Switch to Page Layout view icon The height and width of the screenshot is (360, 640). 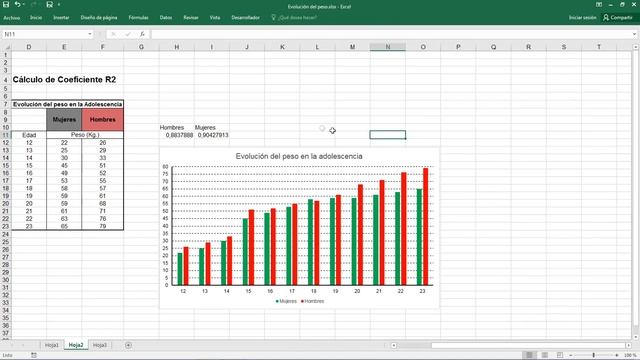pyautogui.click(x=544, y=356)
